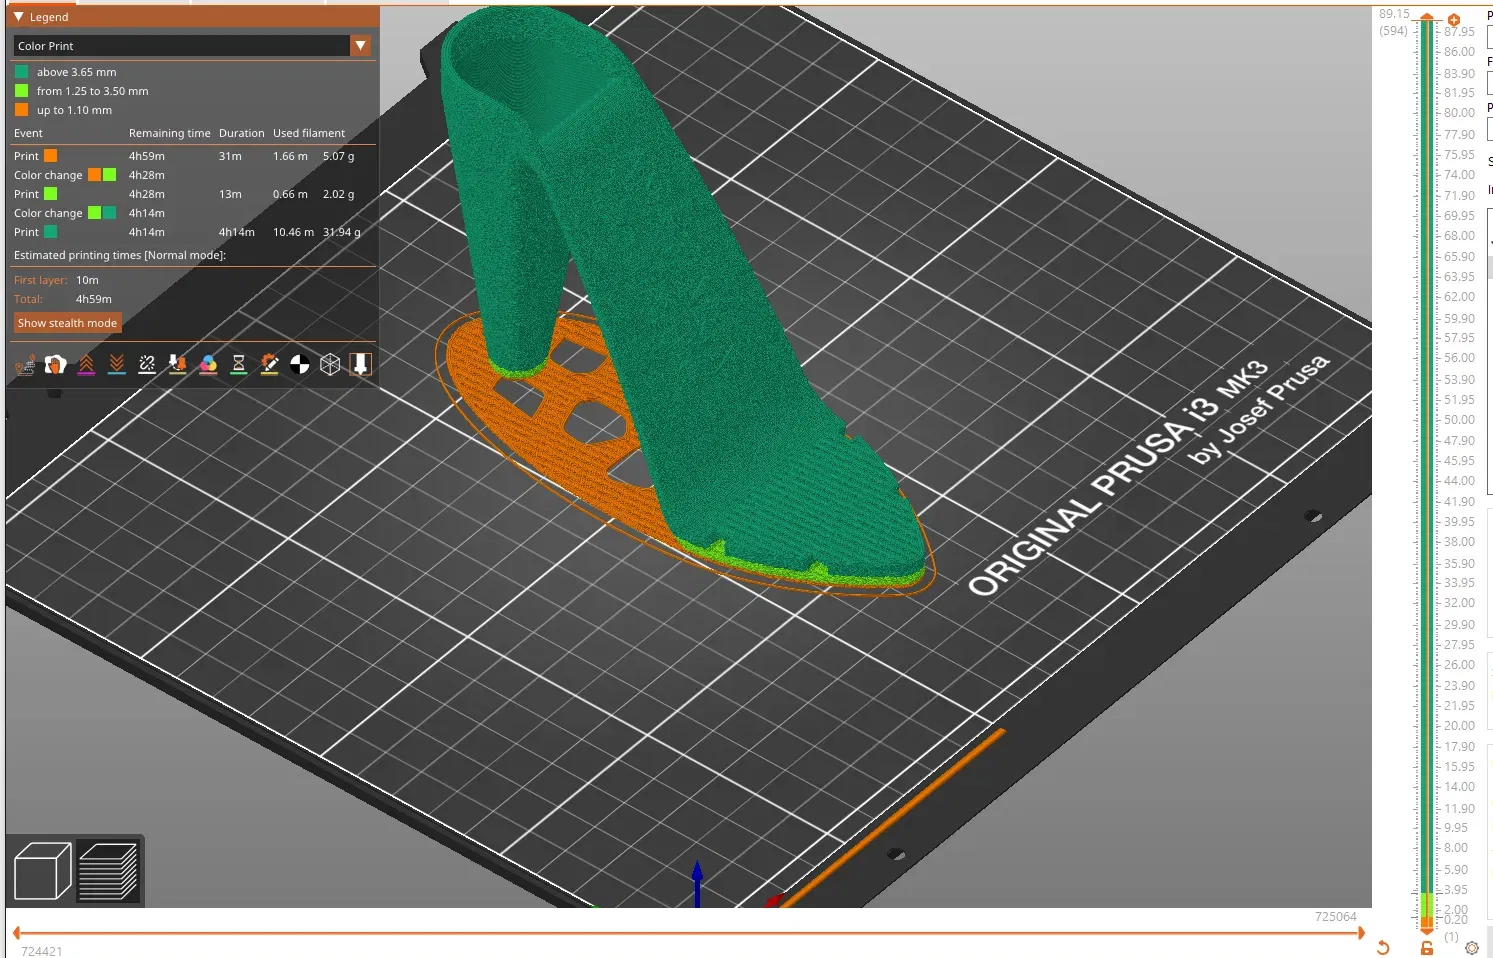The height and width of the screenshot is (958, 1493).
Task: Click '80.00' mark on layer ruler
Action: coord(1459,113)
